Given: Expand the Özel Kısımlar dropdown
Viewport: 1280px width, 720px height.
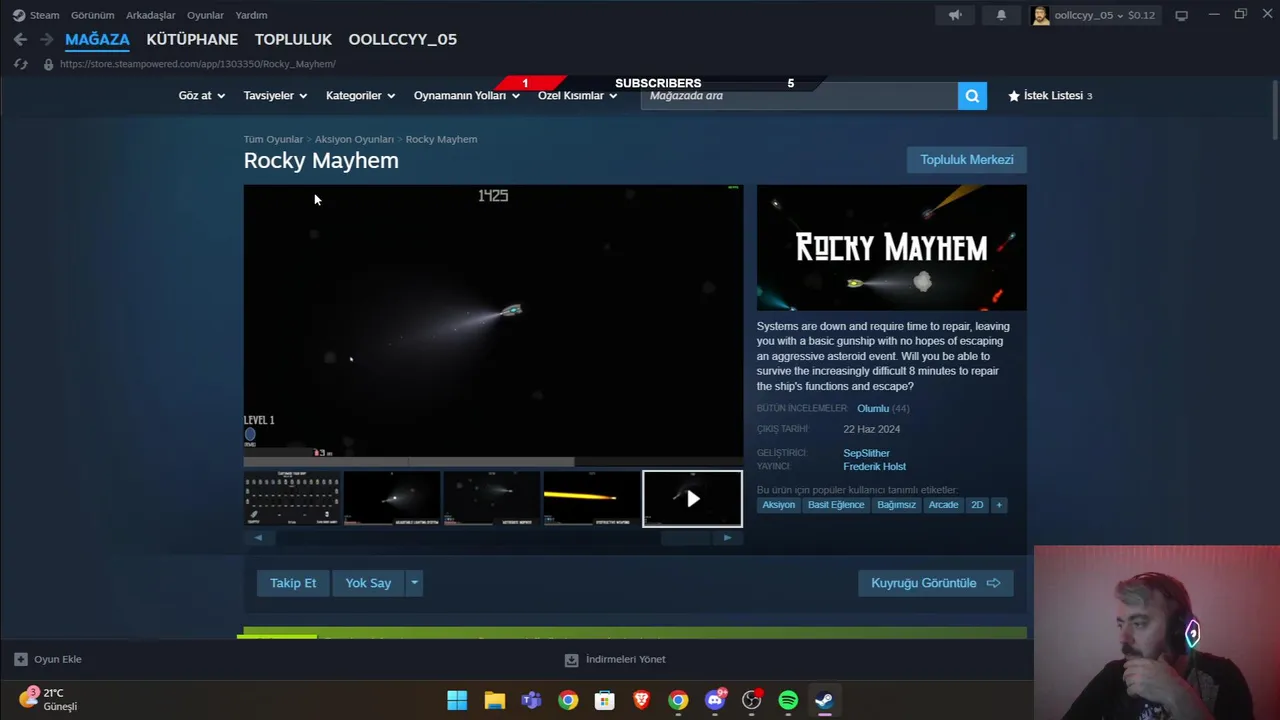Looking at the screenshot, I should (x=577, y=96).
